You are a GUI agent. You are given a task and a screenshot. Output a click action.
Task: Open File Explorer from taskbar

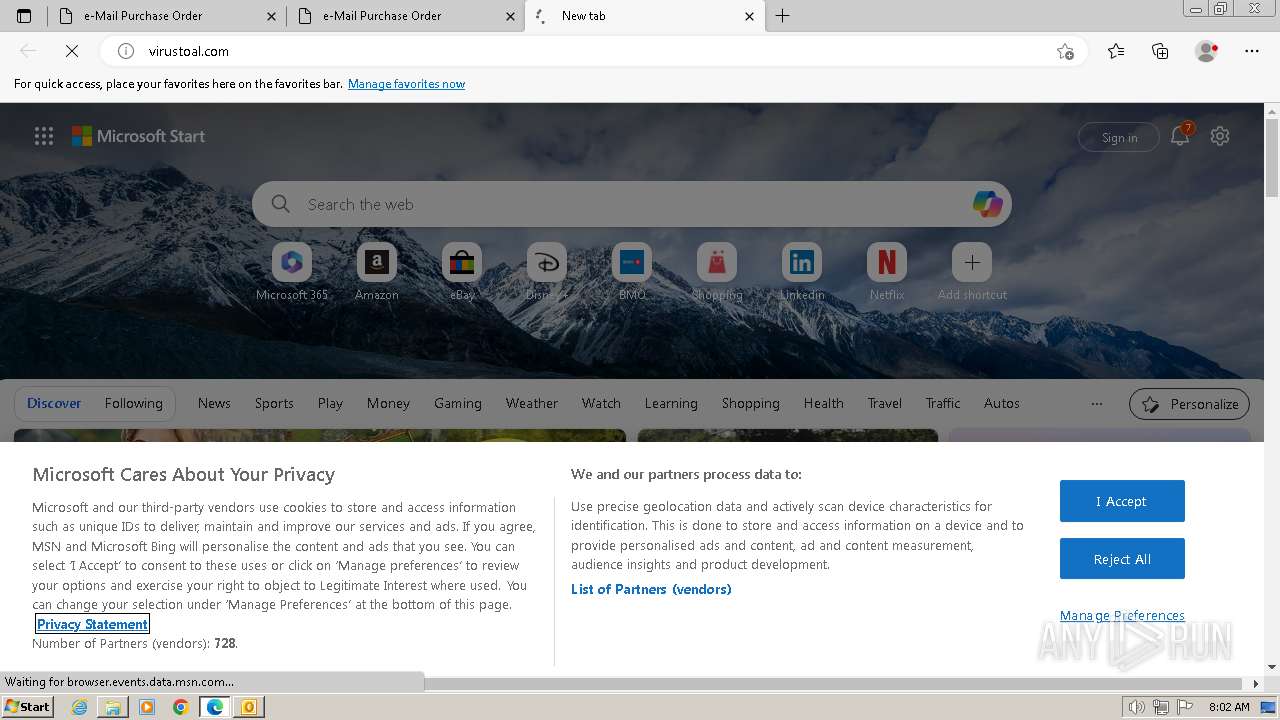coord(113,707)
